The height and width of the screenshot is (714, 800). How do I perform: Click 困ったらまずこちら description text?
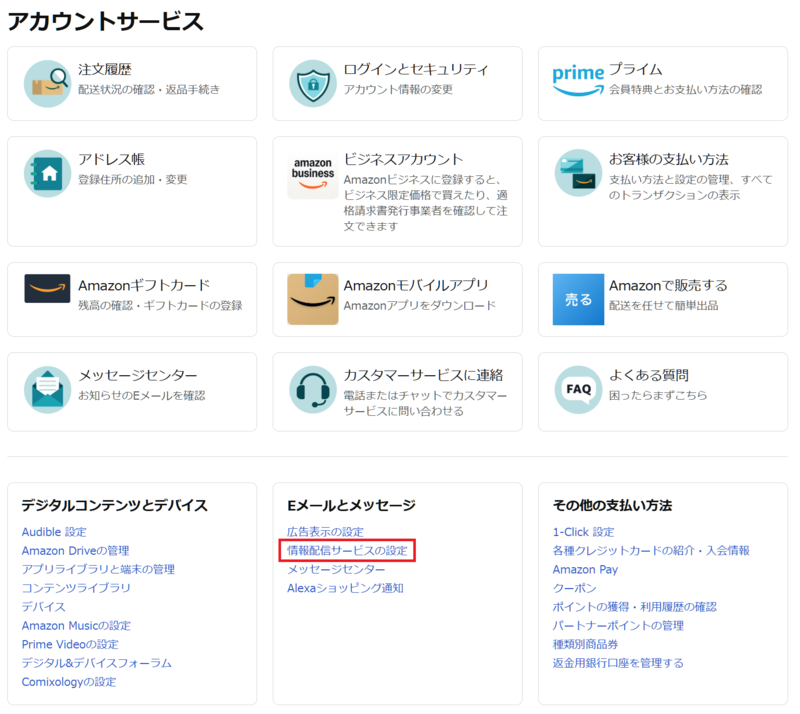point(658,395)
